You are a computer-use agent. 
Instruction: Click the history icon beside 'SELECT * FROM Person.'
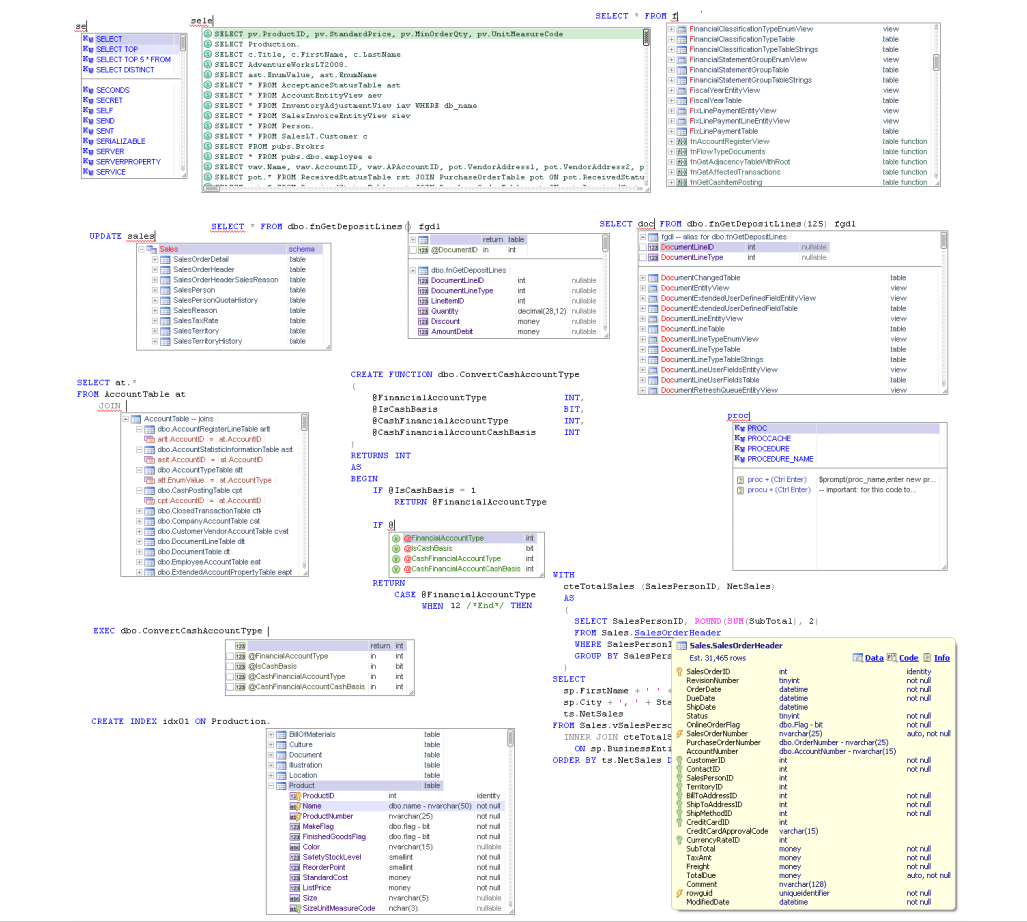[x=208, y=126]
